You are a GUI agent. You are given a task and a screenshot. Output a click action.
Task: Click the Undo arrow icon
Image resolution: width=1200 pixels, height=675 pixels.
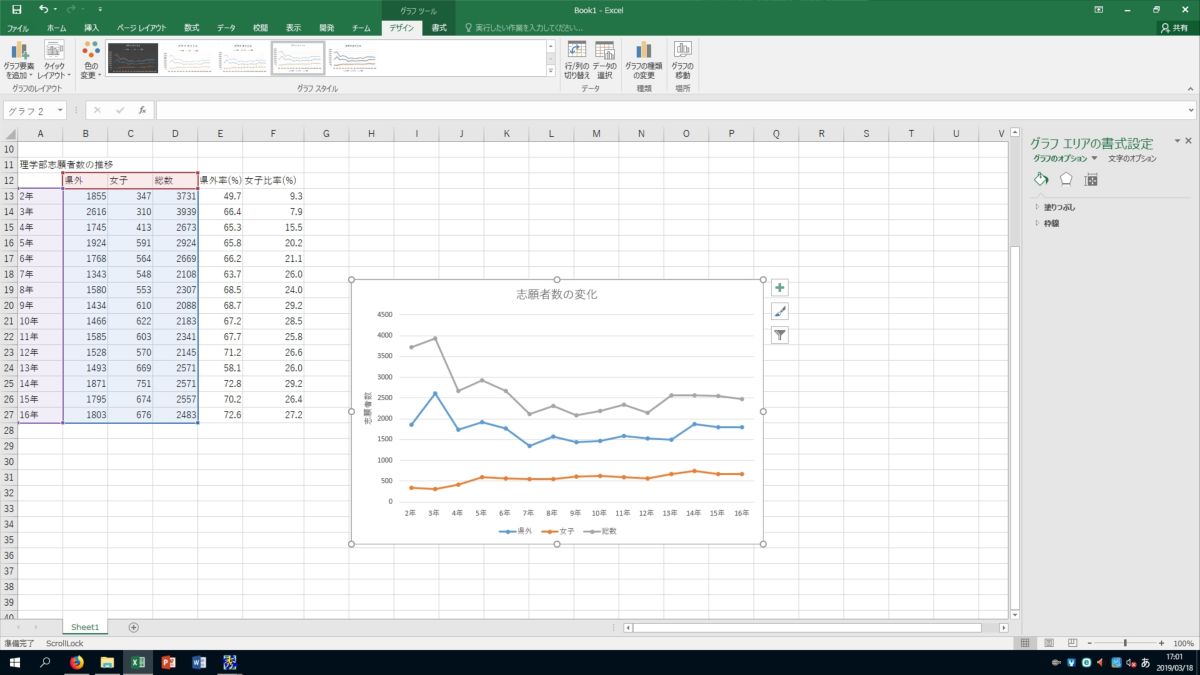coord(43,9)
